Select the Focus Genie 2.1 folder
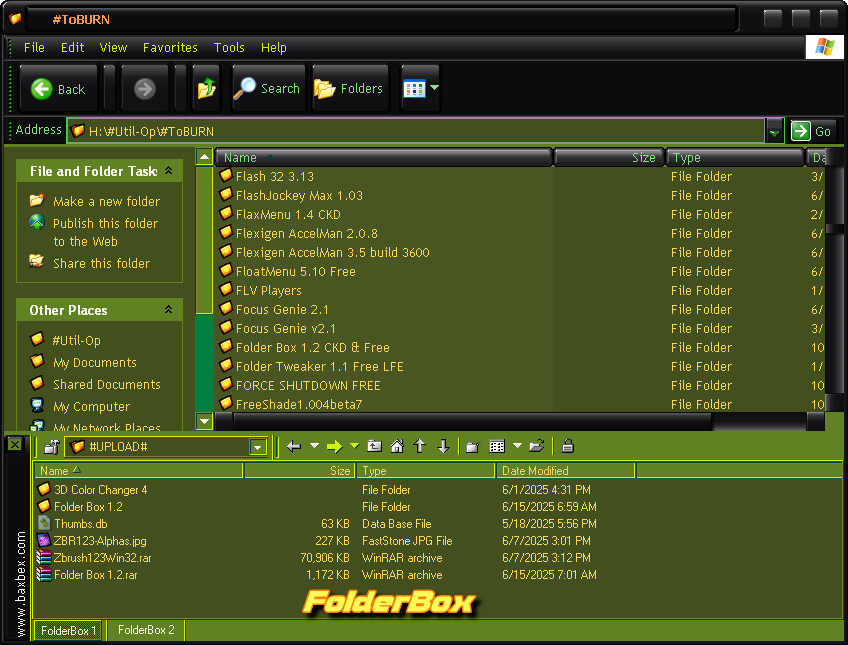 click(282, 309)
